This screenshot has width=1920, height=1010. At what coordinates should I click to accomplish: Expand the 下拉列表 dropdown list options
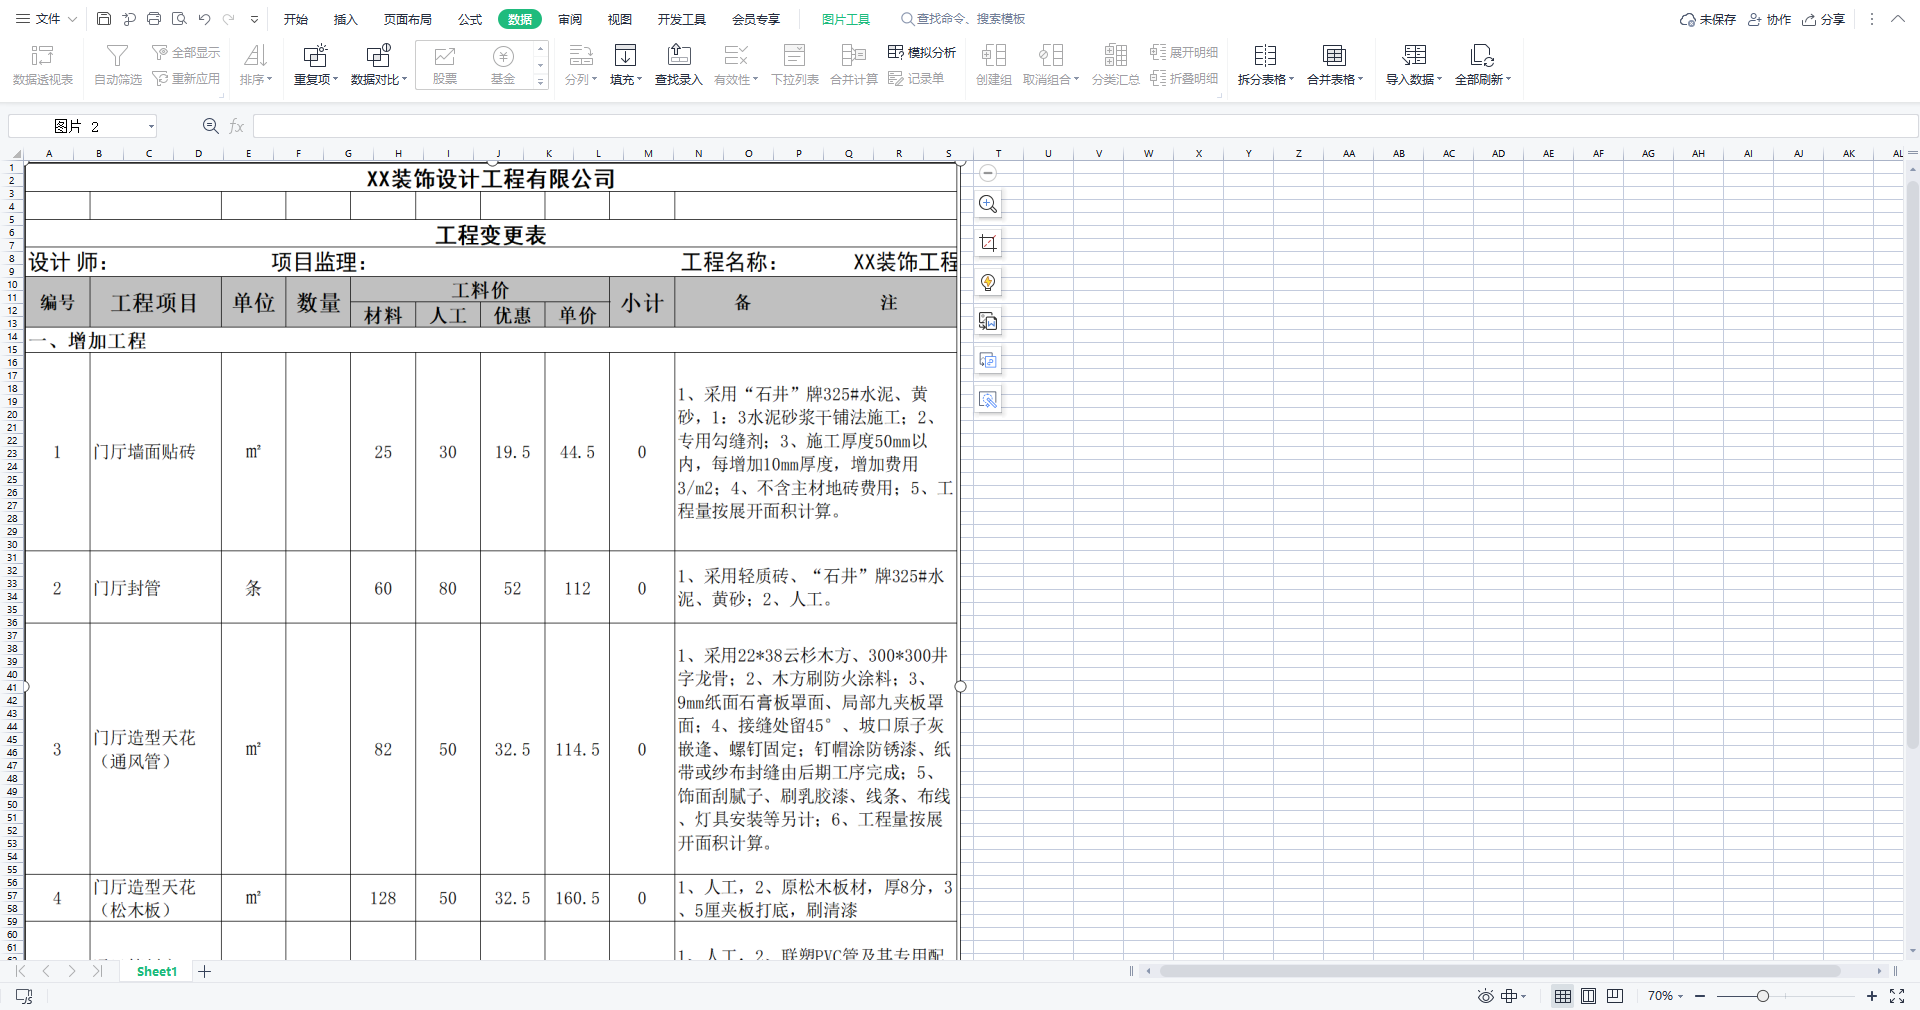point(795,63)
